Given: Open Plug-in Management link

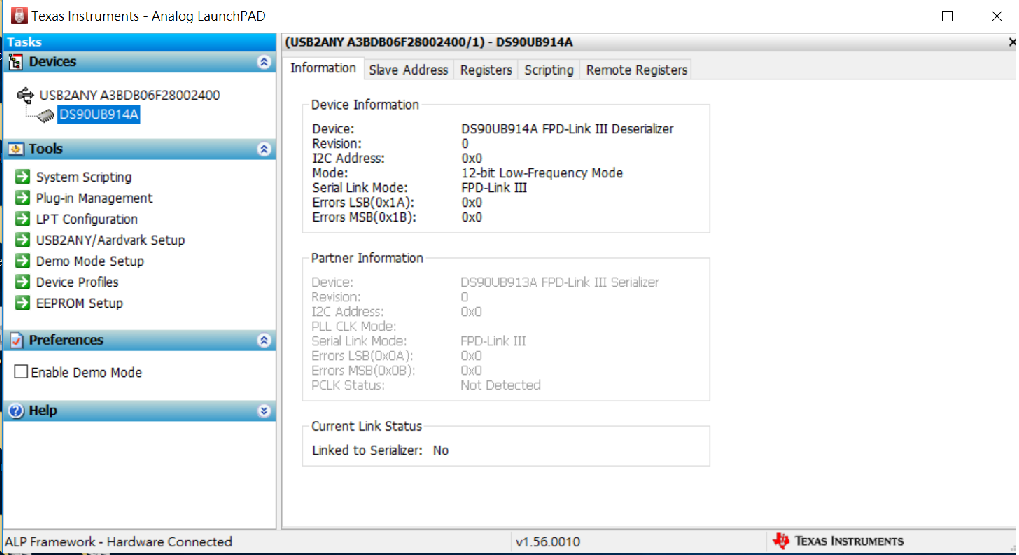Looking at the screenshot, I should coord(94,198).
